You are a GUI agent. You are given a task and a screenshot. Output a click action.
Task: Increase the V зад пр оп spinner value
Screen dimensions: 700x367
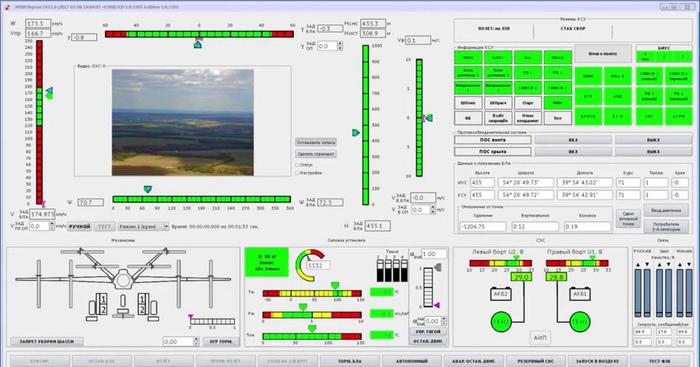(52, 224)
